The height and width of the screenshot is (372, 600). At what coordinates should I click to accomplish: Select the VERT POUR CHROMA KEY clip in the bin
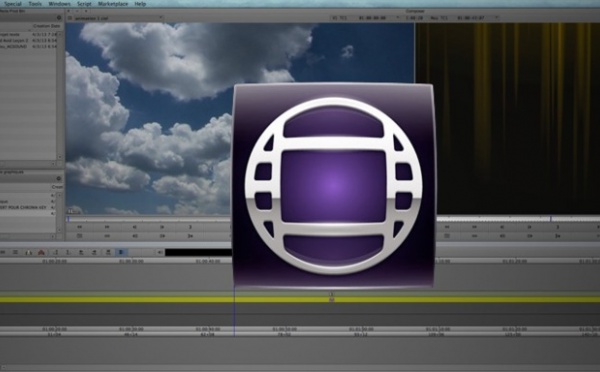[x=23, y=207]
